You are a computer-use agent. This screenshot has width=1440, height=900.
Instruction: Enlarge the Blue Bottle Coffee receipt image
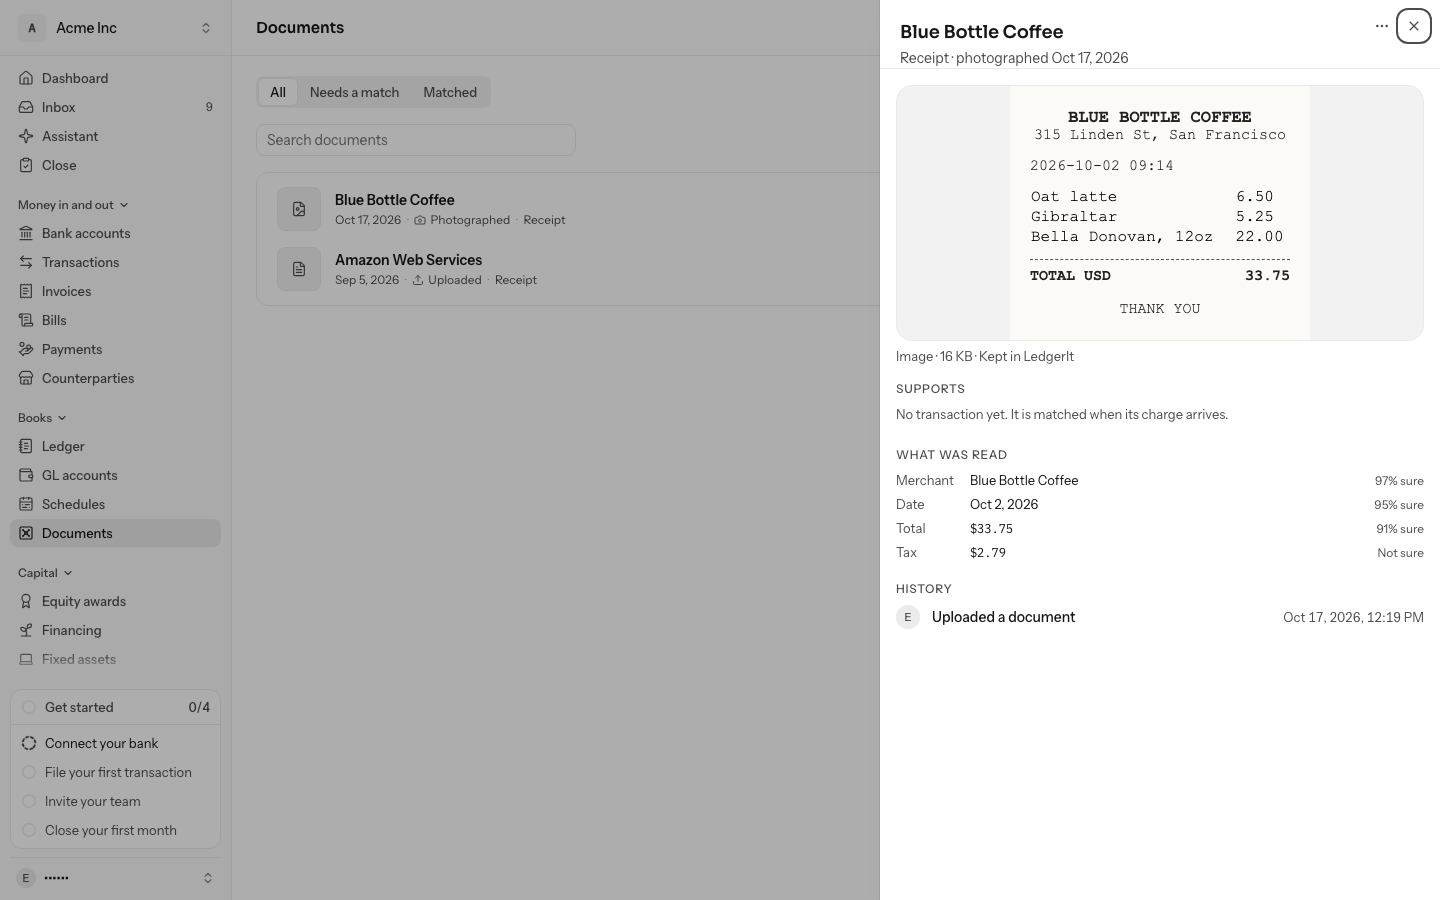[1160, 213]
